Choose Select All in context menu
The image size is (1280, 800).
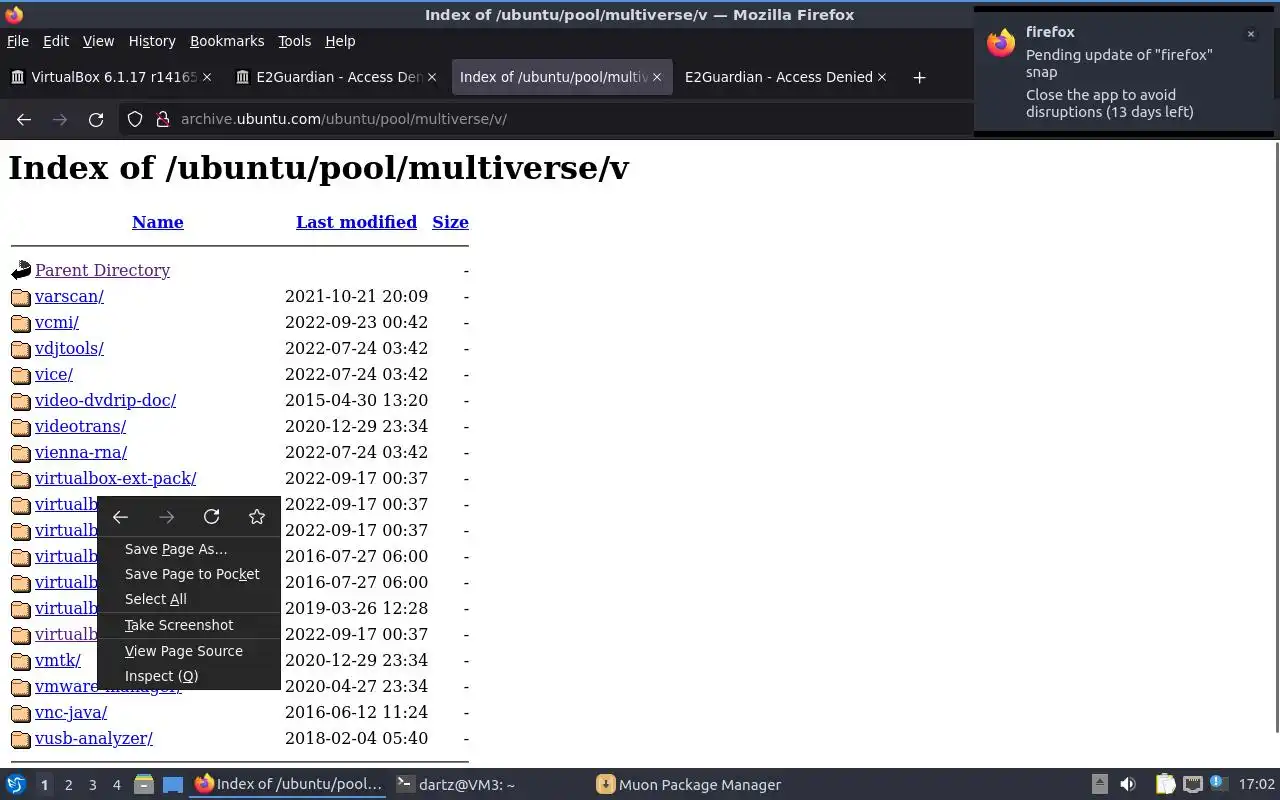coord(189,599)
